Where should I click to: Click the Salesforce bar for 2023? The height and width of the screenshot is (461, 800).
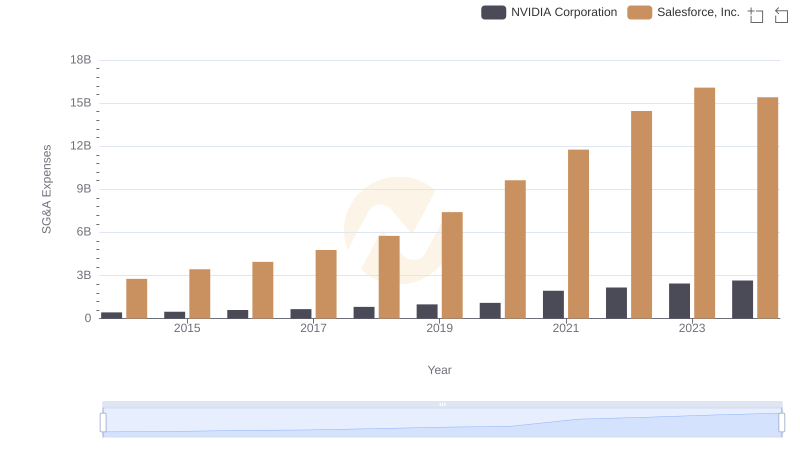pyautogui.click(x=704, y=203)
